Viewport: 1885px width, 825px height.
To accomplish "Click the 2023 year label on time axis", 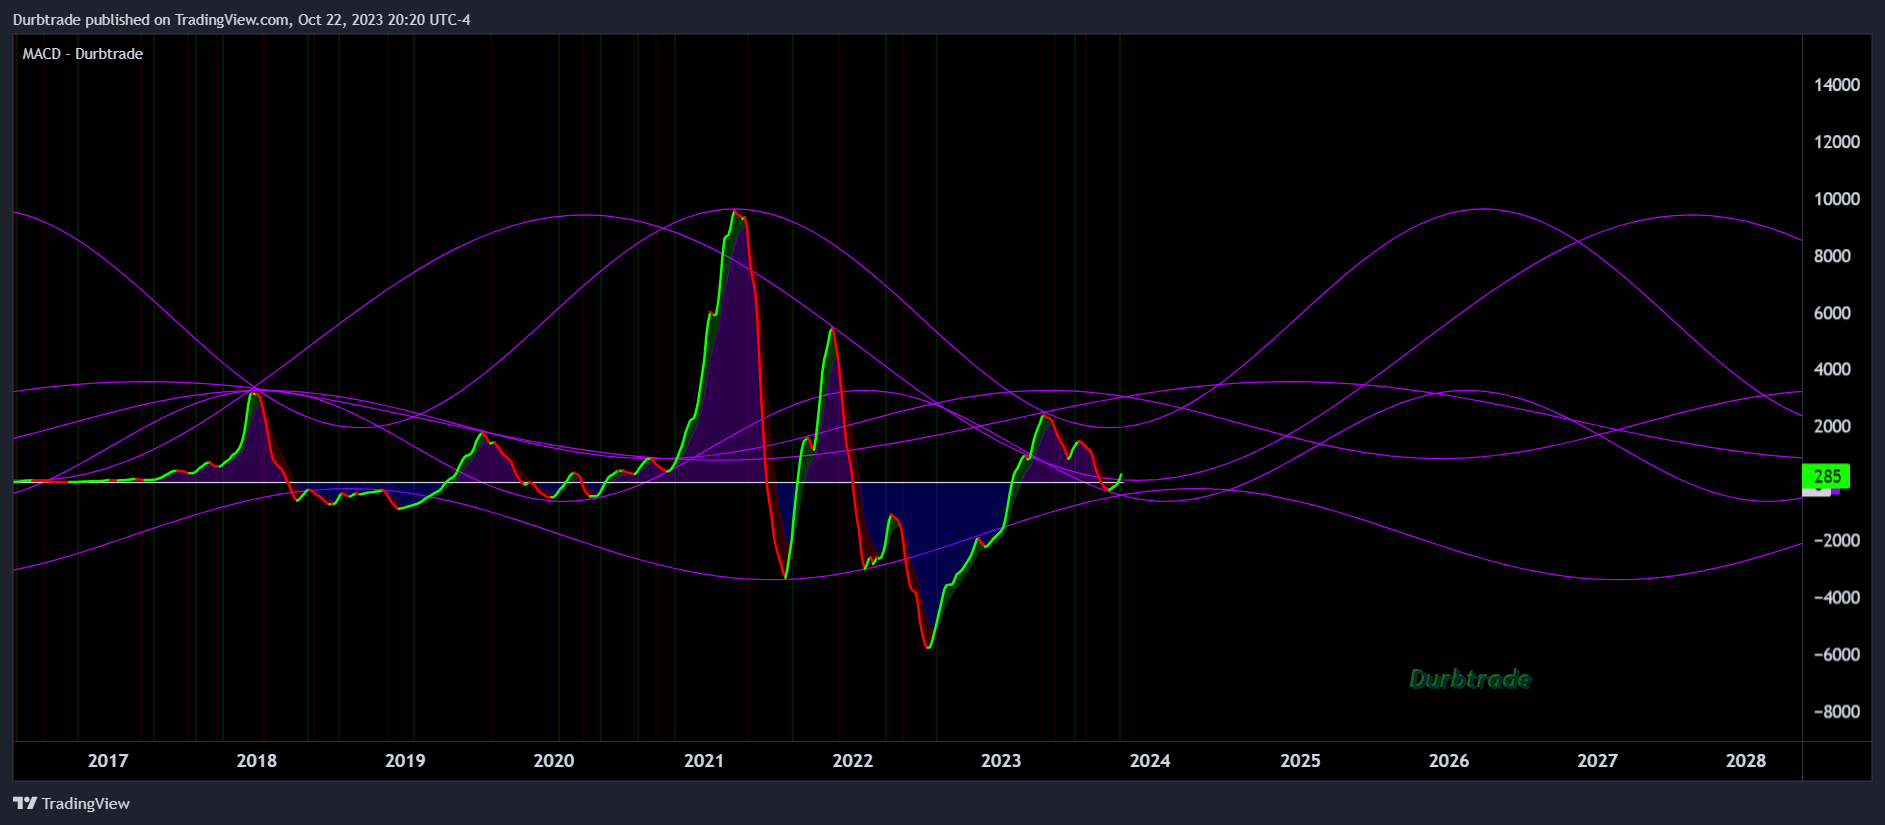I will point(1001,761).
